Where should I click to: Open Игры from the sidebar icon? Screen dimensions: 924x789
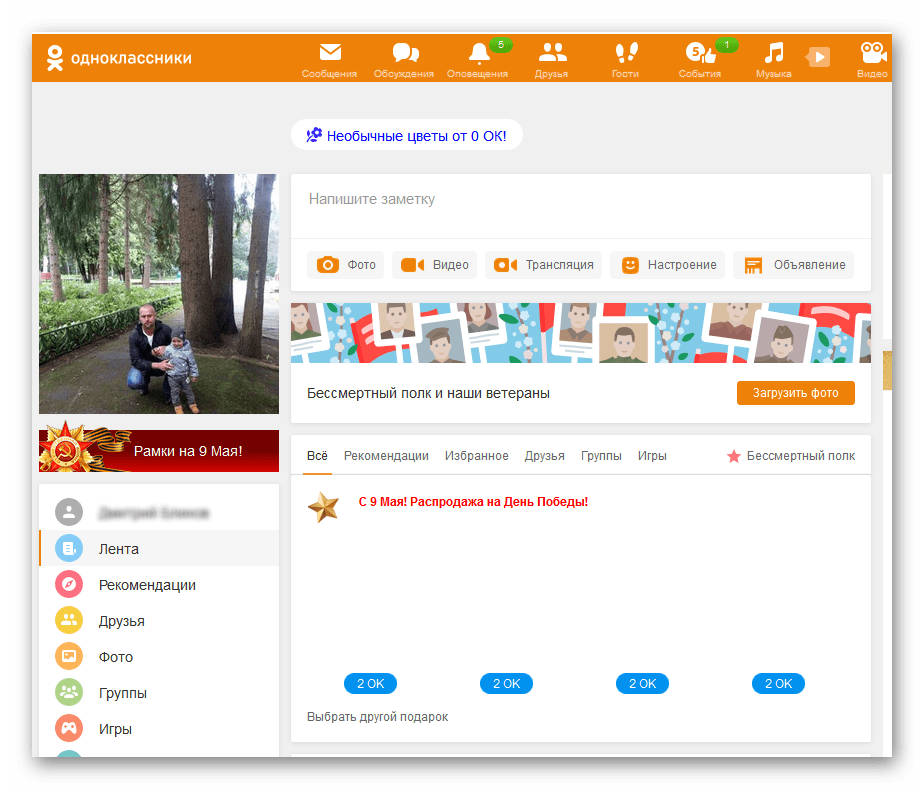coord(67,728)
